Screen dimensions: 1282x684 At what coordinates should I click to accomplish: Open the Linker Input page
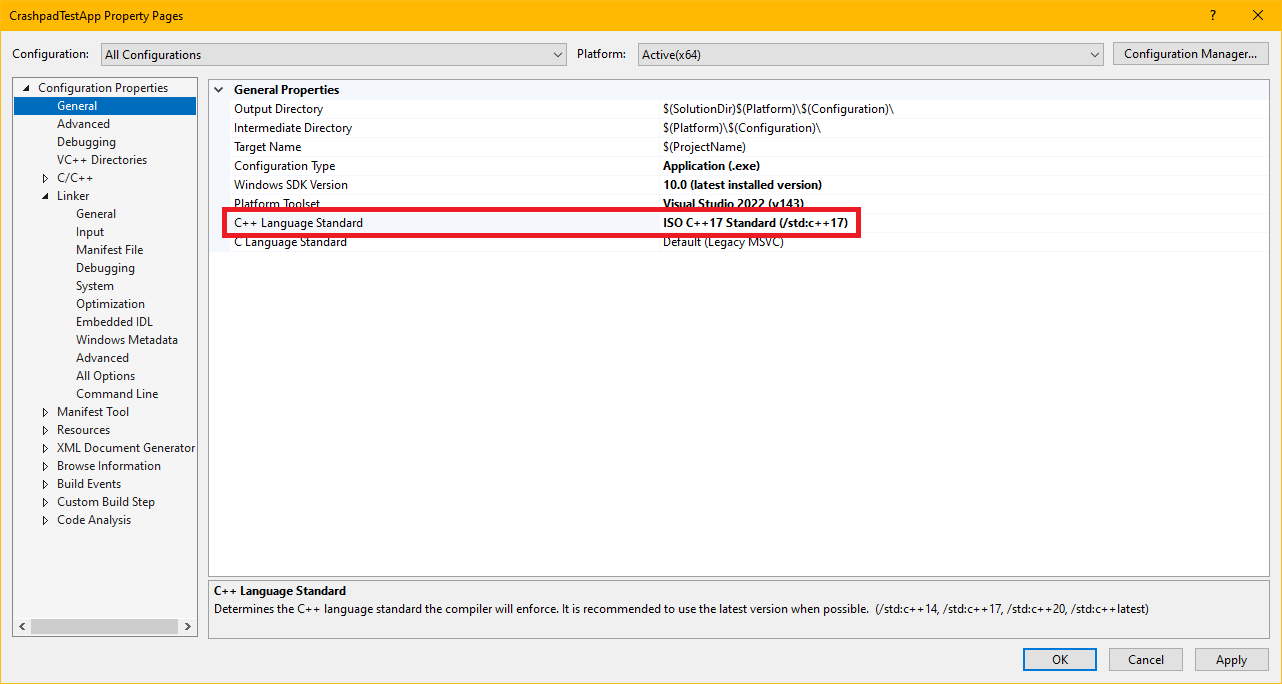point(90,232)
